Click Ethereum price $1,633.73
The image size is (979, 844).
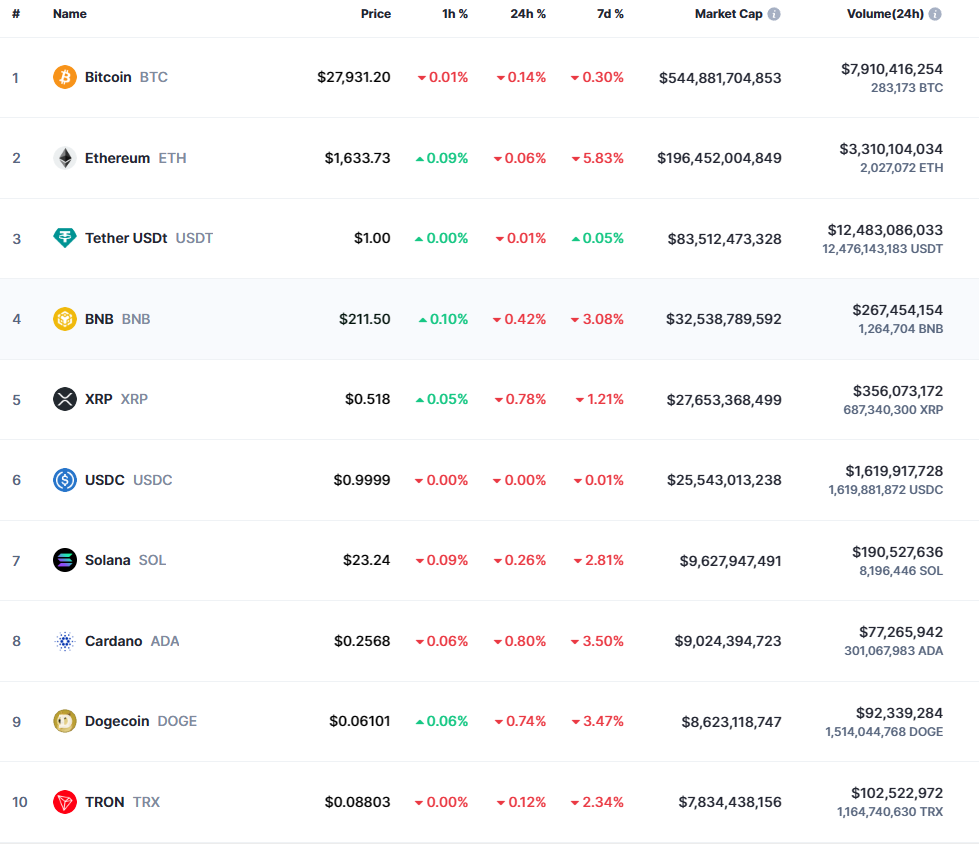click(358, 158)
